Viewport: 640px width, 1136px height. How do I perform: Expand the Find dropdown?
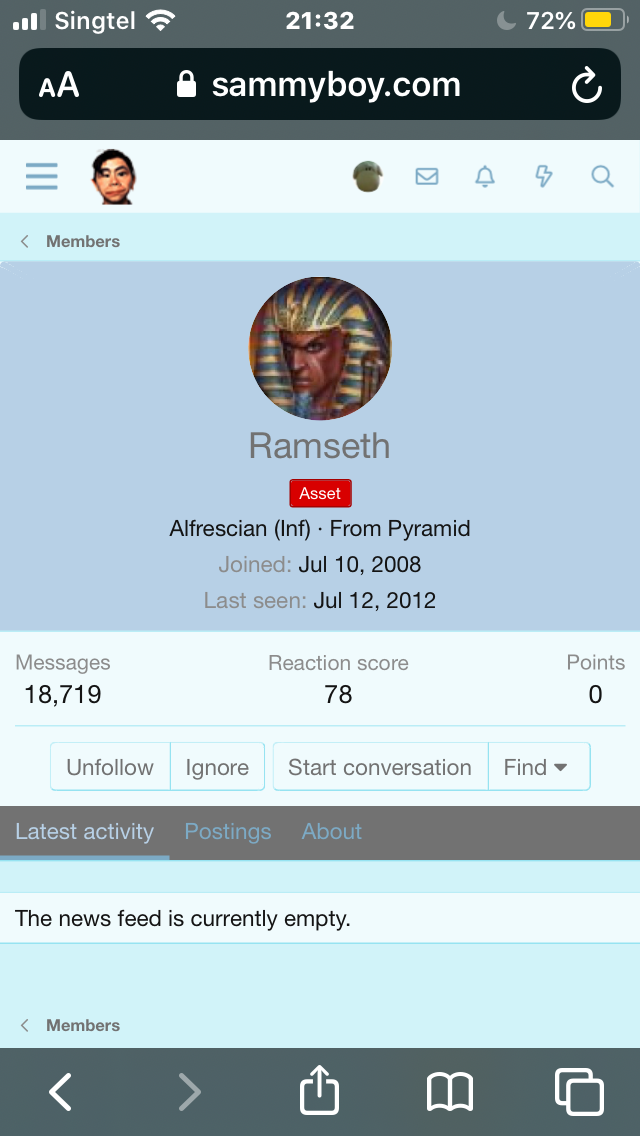point(539,767)
